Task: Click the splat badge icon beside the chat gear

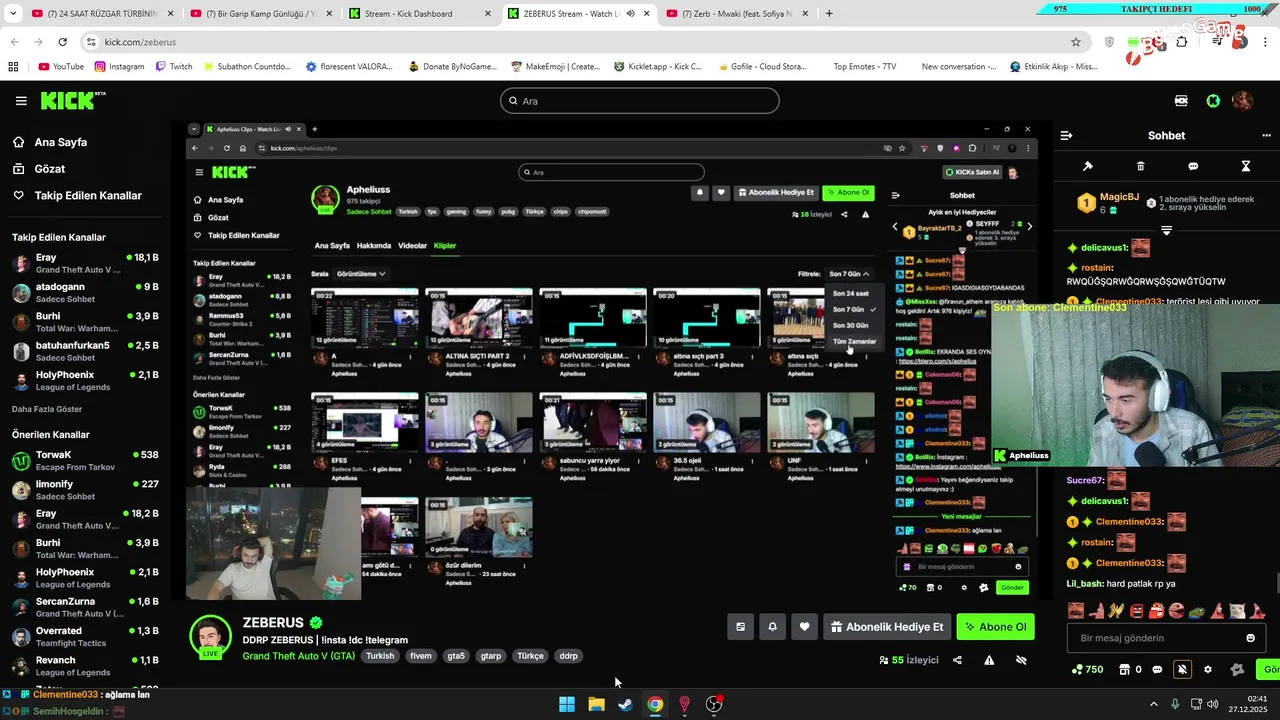Action: coord(1237,670)
